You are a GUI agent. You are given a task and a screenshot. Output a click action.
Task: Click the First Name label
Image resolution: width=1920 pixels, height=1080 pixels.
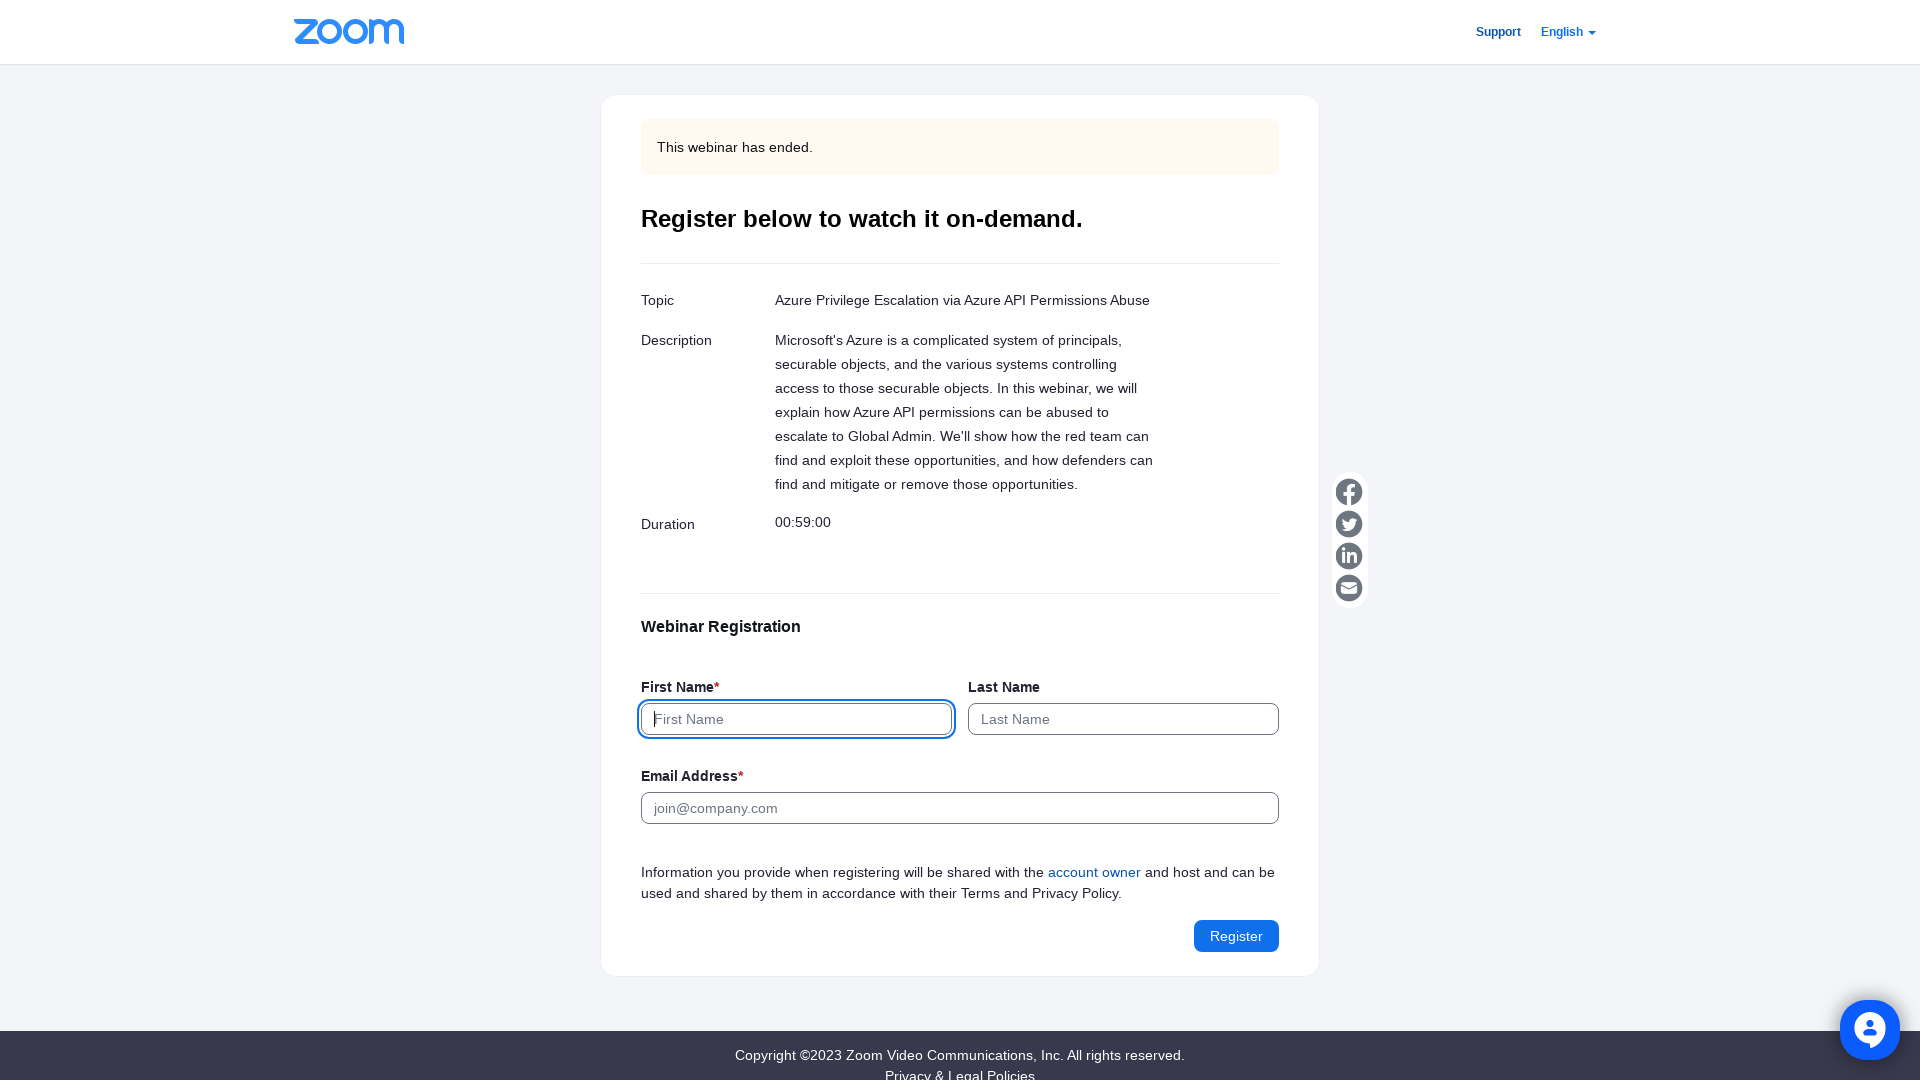pyautogui.click(x=680, y=687)
